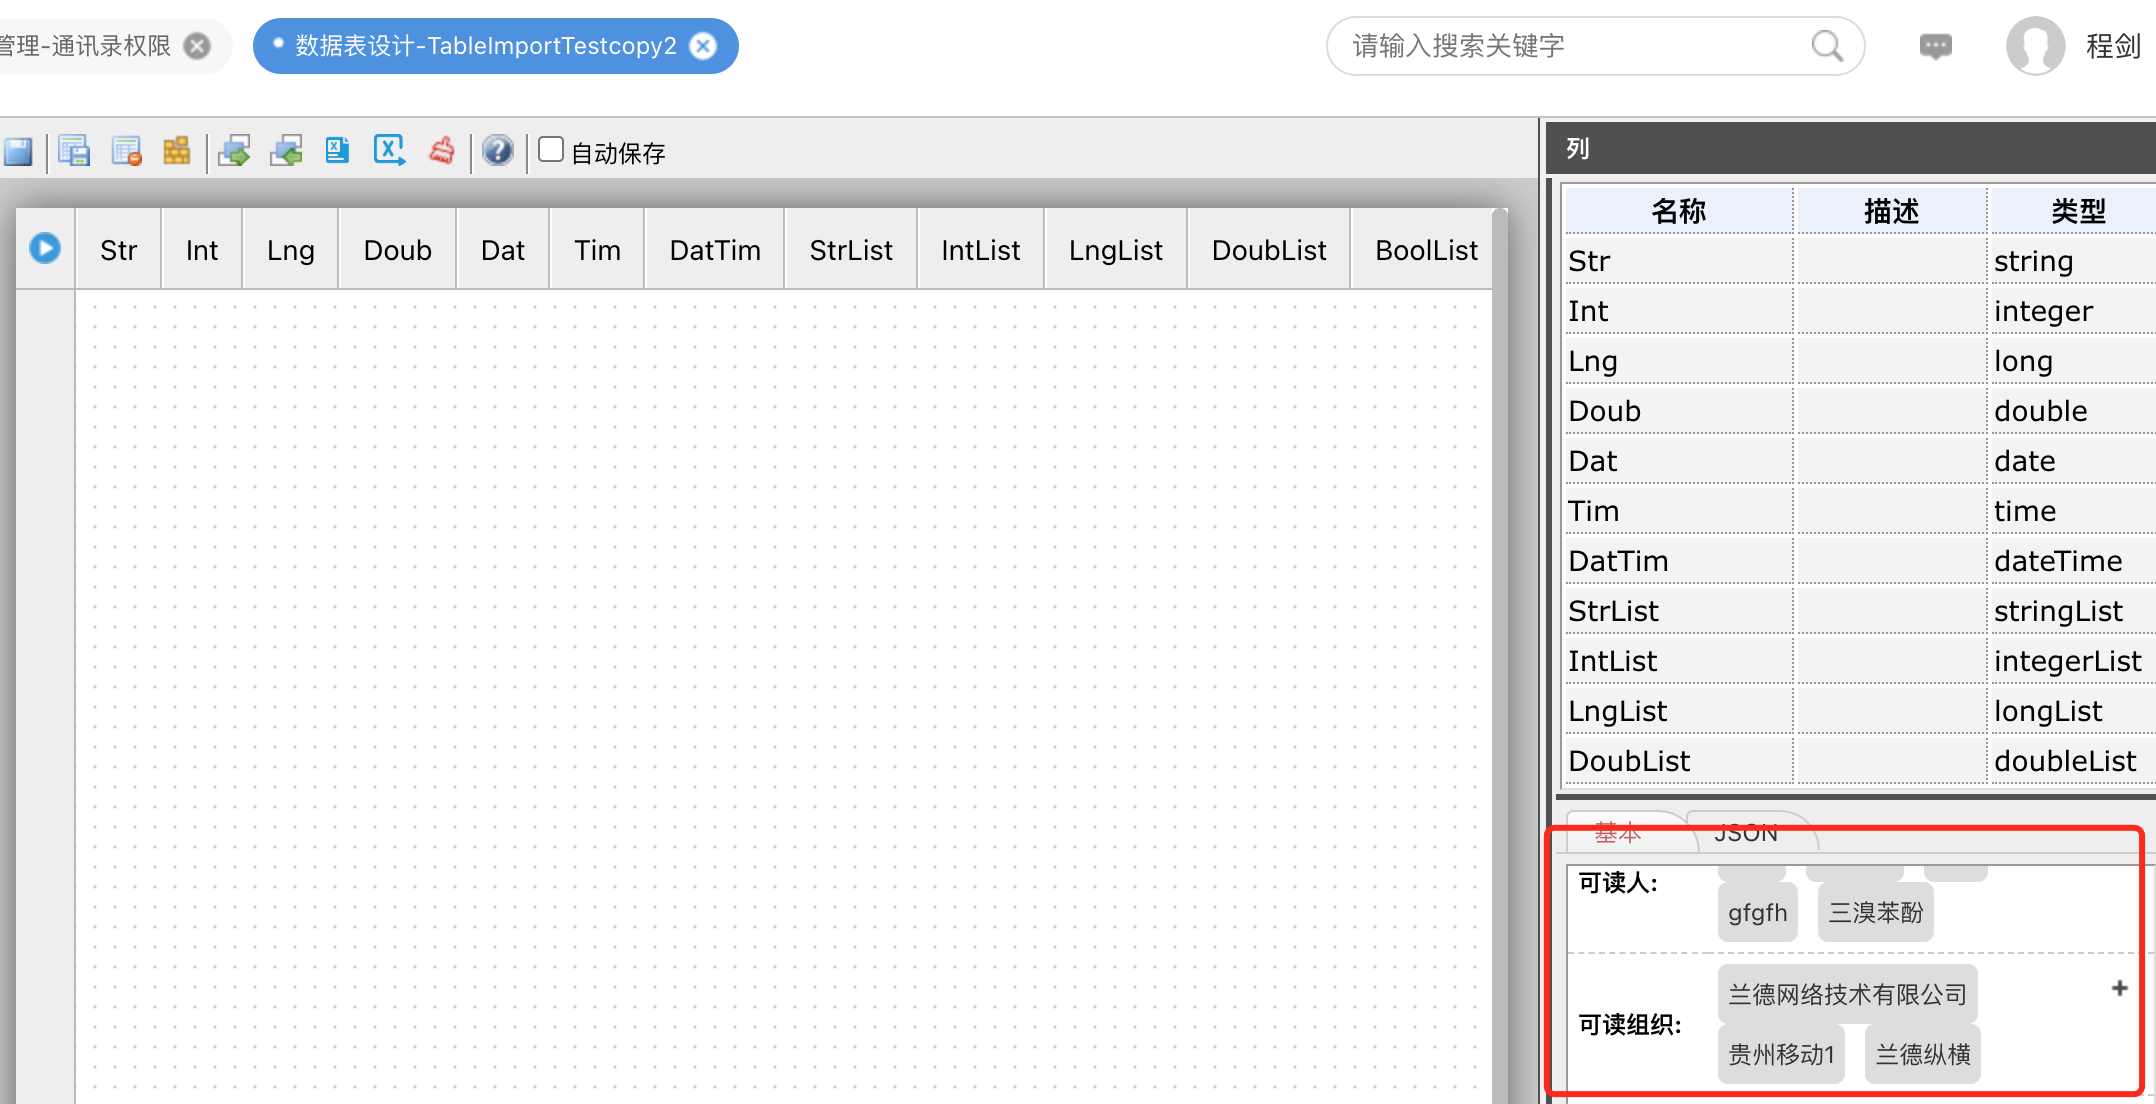Click the blue save floppy icon
This screenshot has height=1104, width=2156.
(18, 152)
